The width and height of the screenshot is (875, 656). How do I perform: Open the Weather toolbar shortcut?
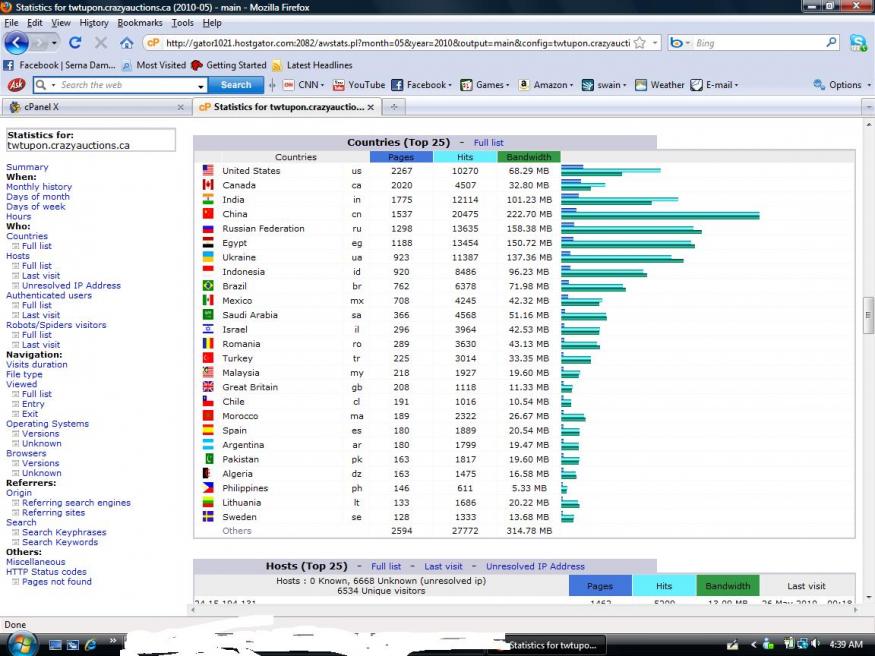click(660, 85)
